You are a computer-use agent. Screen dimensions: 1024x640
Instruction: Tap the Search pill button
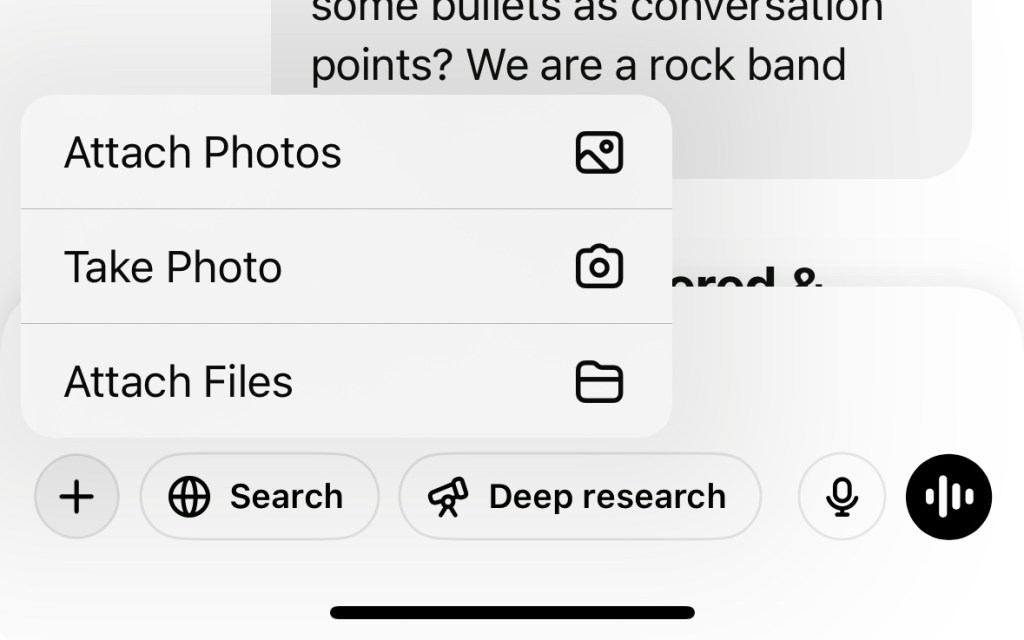click(x=260, y=496)
